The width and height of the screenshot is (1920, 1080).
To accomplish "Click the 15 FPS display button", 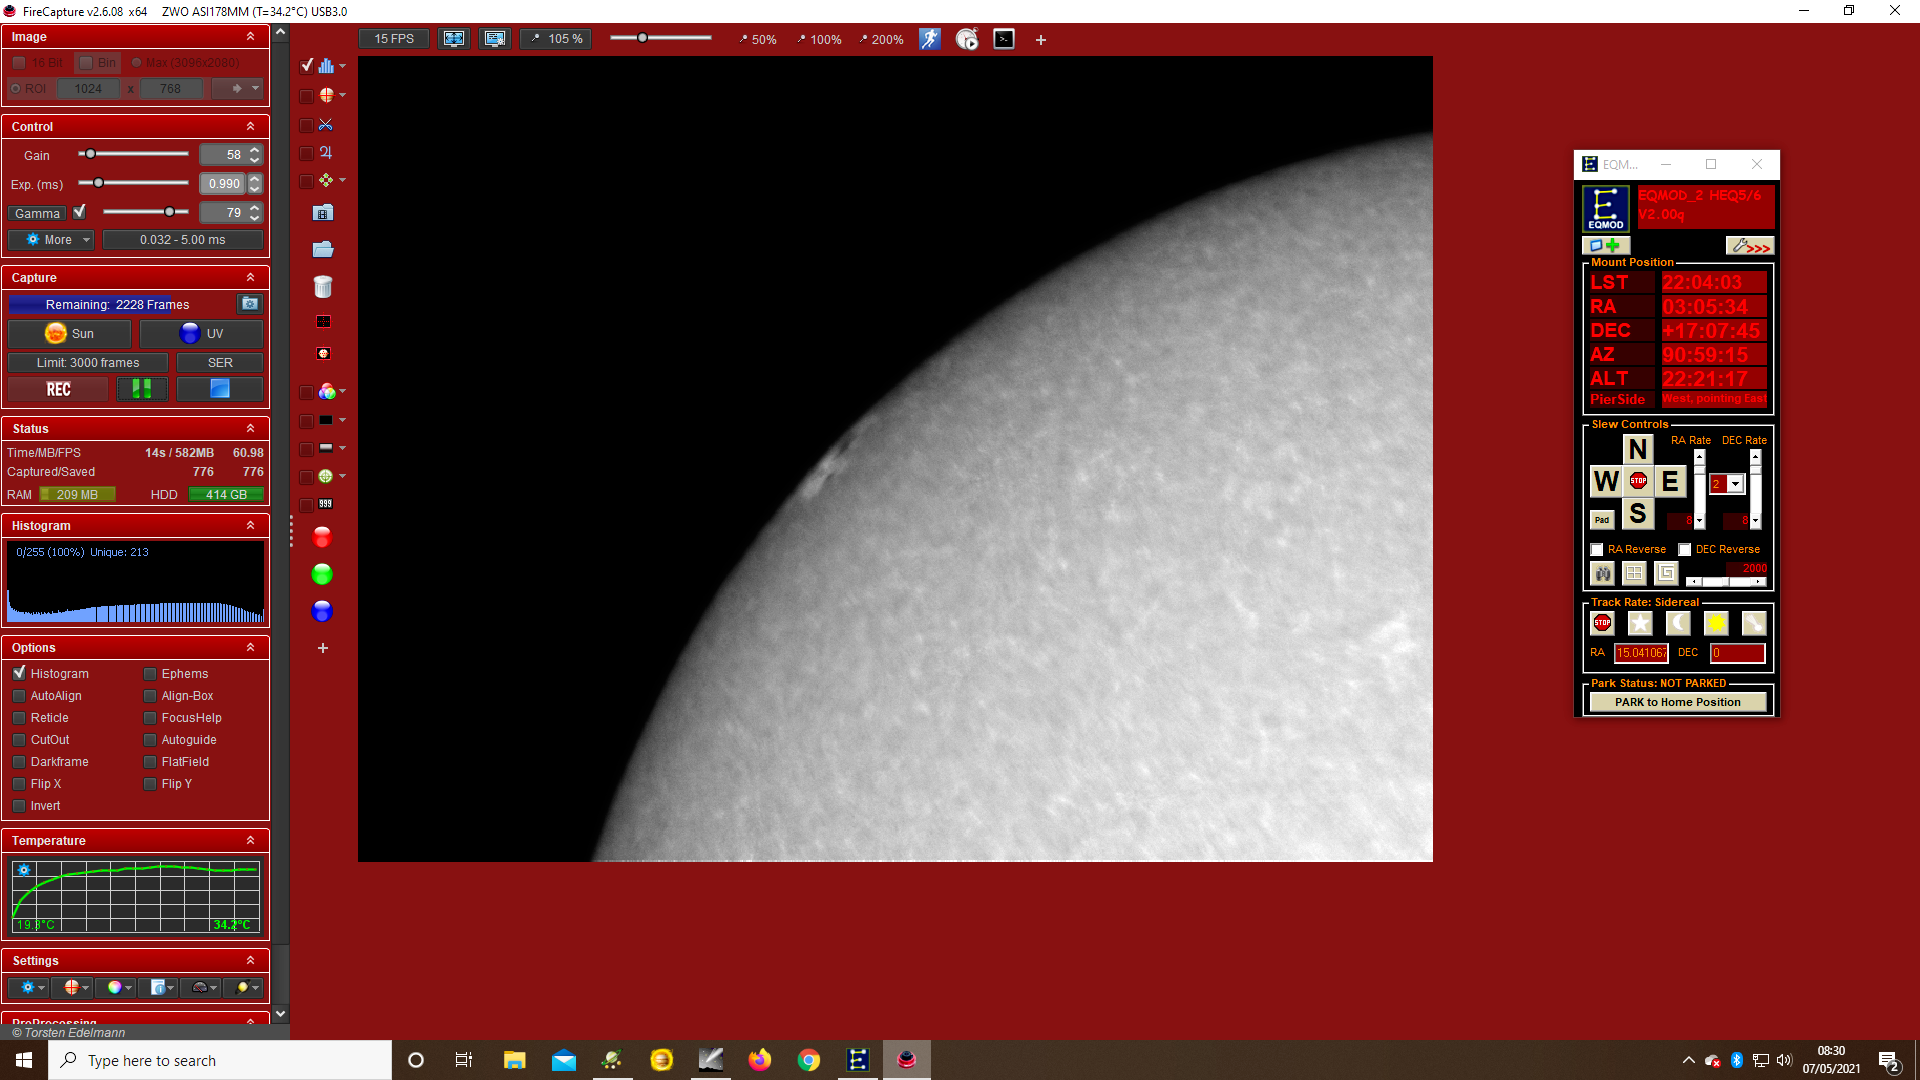I will (x=394, y=39).
